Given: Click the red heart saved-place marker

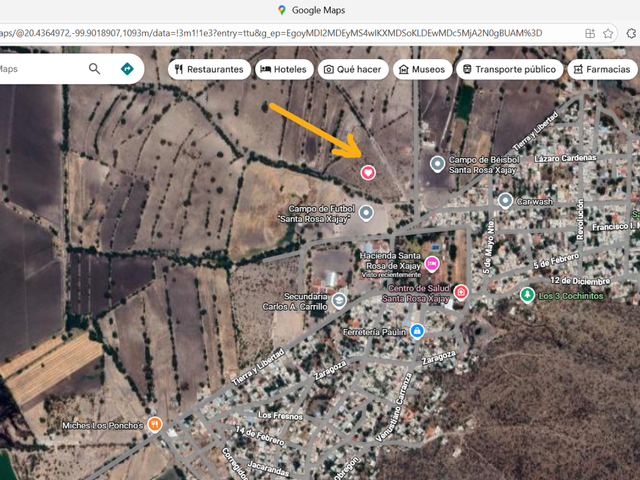Looking at the screenshot, I should point(368,172).
